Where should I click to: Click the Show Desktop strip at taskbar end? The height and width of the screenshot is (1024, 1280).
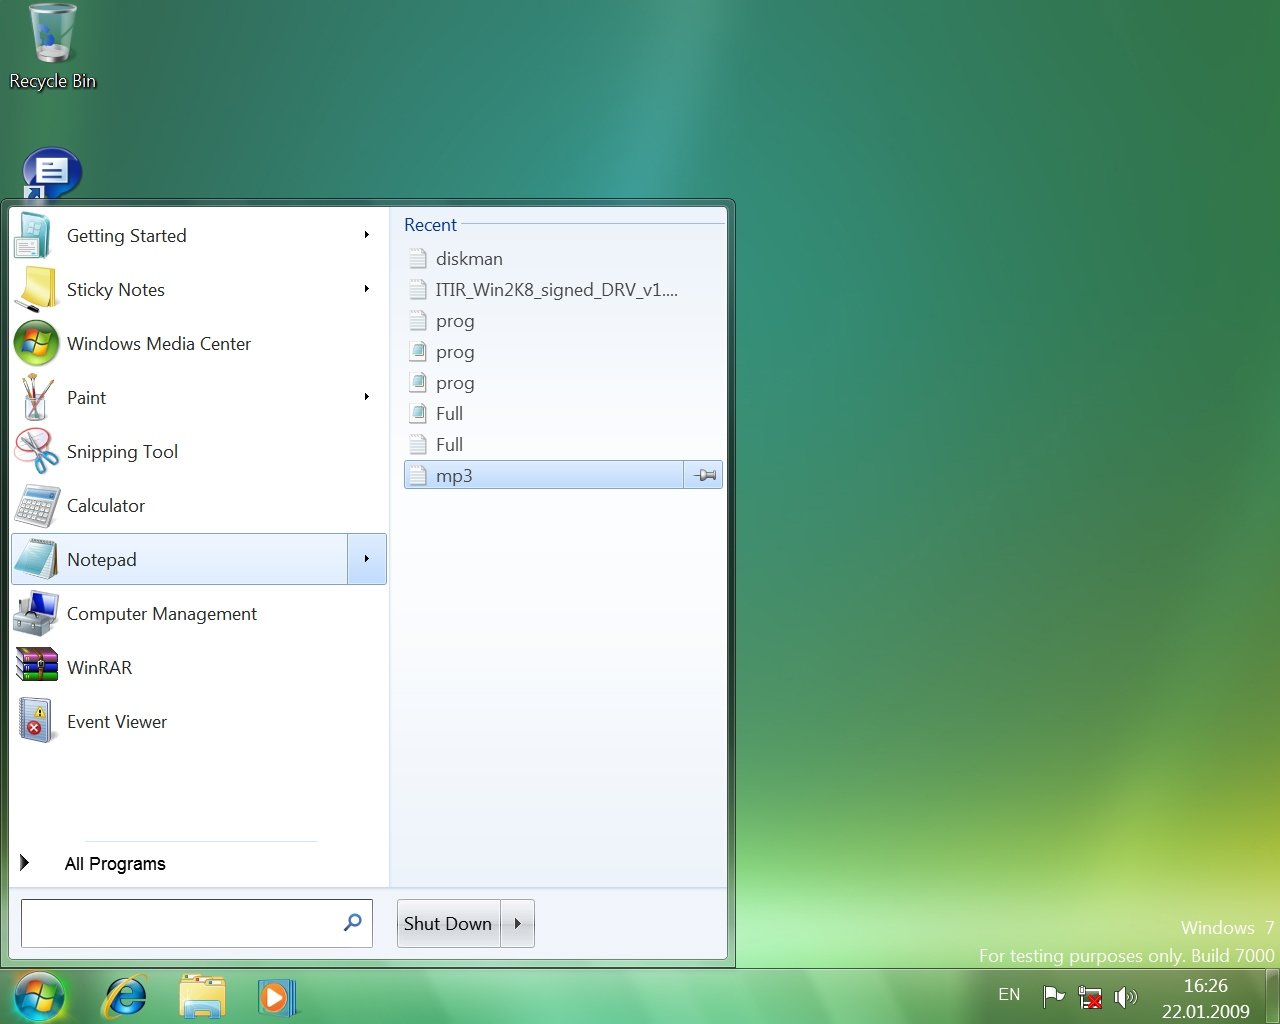[x=1272, y=997]
